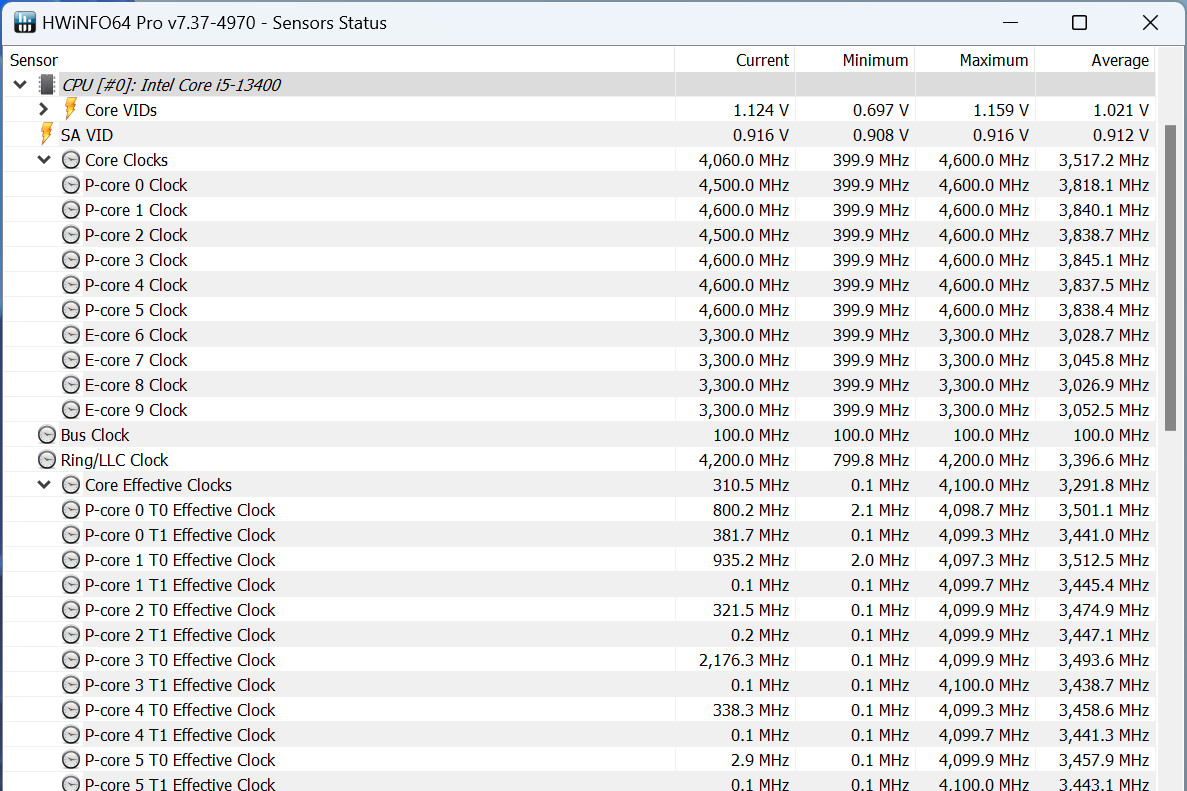Select P-core 3 T1 Effective Clock label
Viewport: 1187px width, 791px height.
tap(180, 684)
